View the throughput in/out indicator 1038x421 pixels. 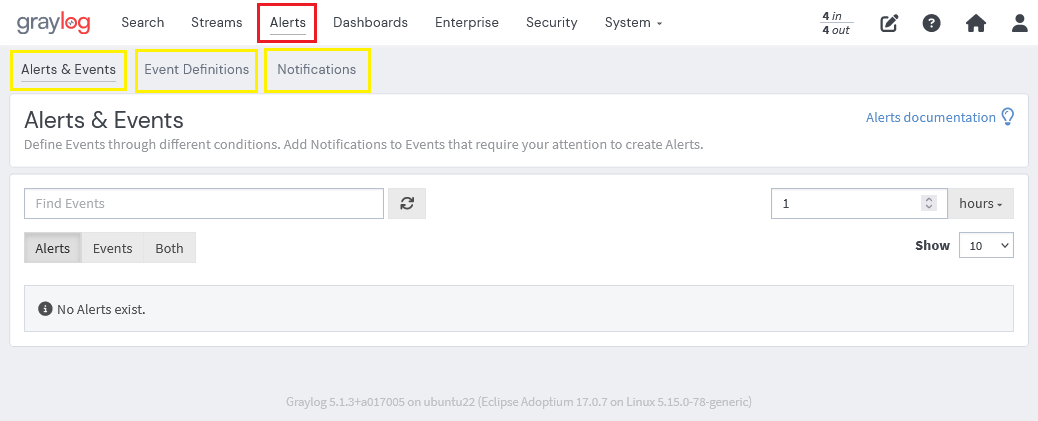pos(836,23)
